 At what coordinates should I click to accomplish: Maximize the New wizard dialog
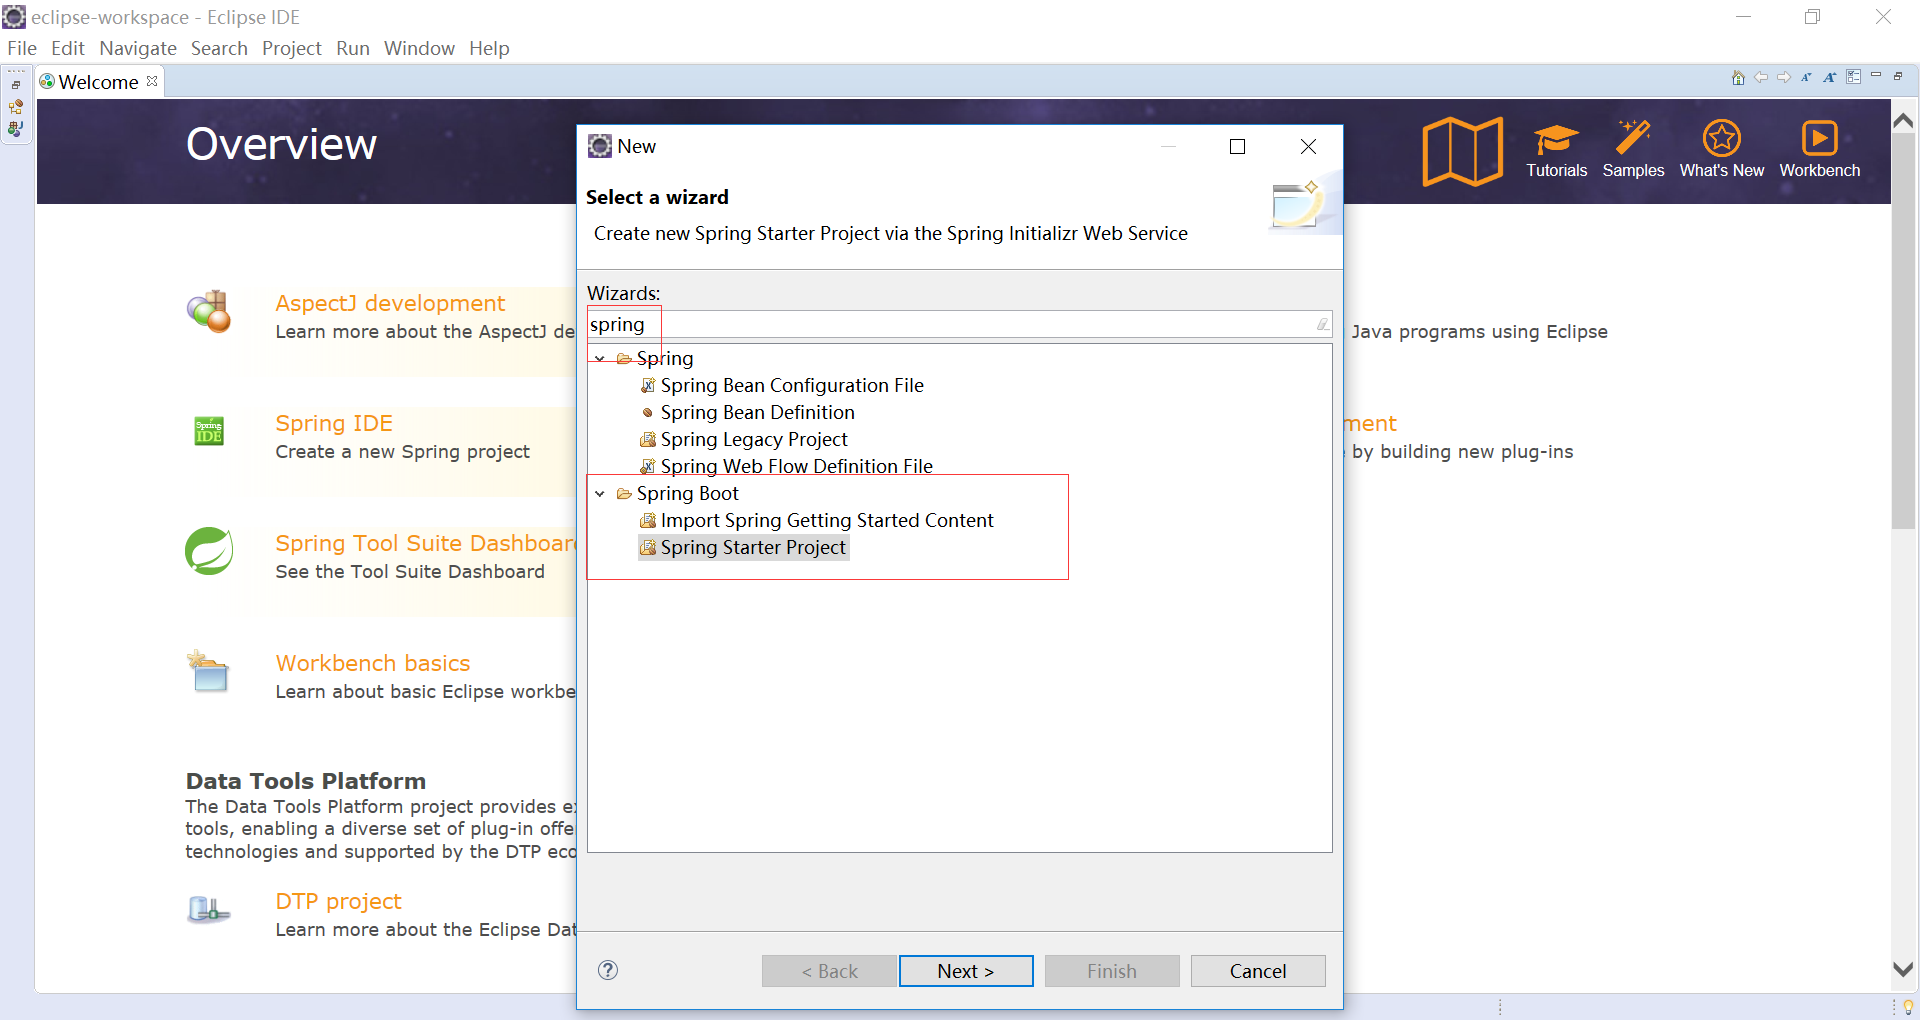tap(1237, 147)
